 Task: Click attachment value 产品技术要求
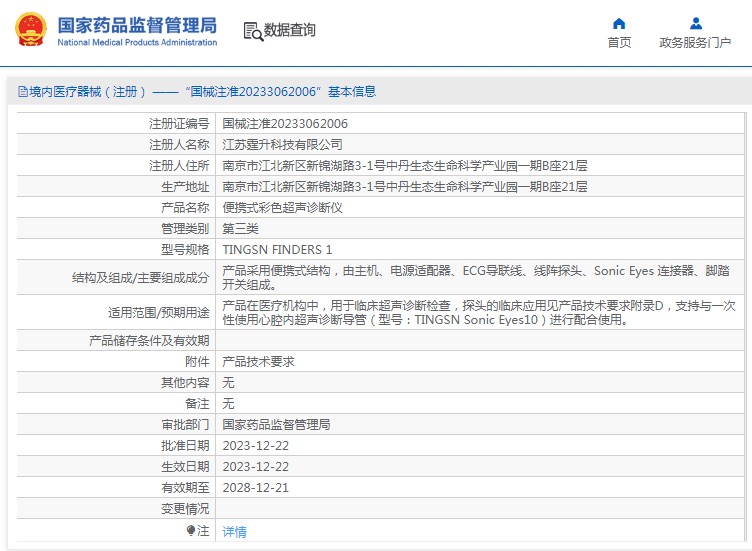(258, 362)
